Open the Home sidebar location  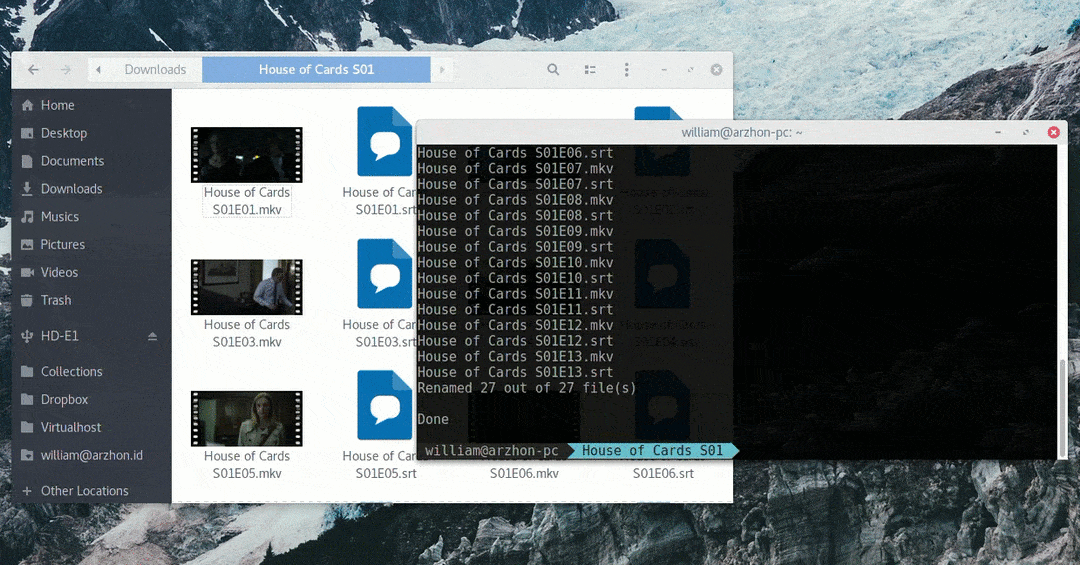(x=91, y=105)
